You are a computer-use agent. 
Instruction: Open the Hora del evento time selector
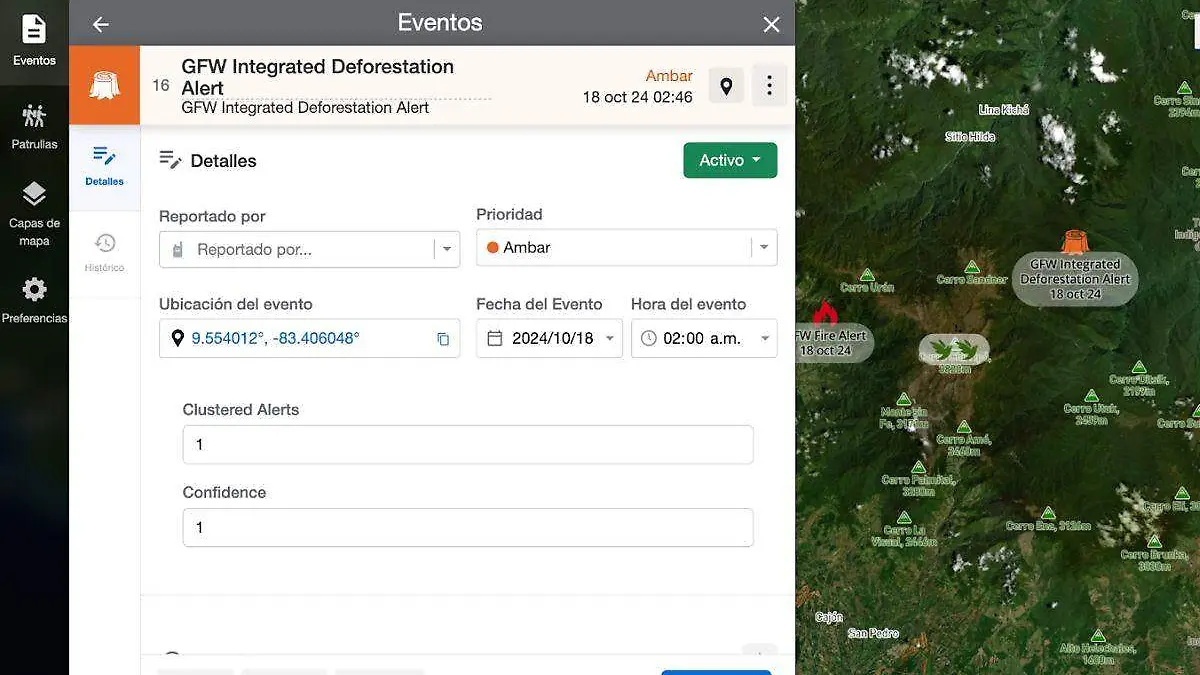tap(704, 339)
